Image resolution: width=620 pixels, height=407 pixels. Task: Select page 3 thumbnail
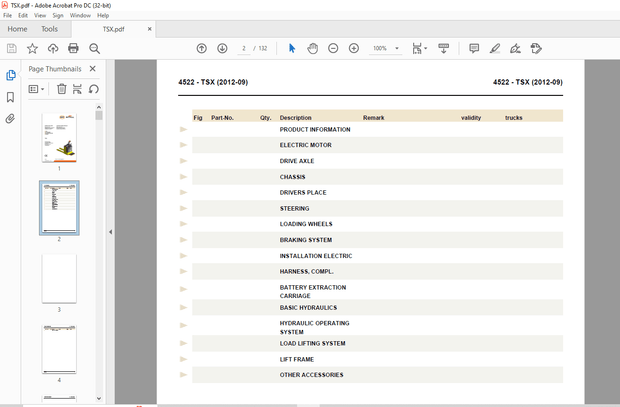[x=59, y=279]
